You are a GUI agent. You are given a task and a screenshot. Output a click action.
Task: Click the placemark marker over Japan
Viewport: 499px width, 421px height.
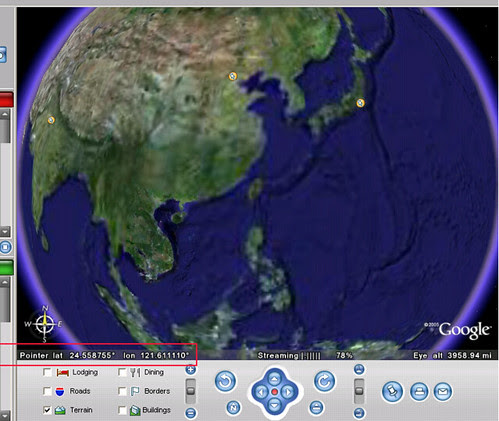pyautogui.click(x=360, y=103)
